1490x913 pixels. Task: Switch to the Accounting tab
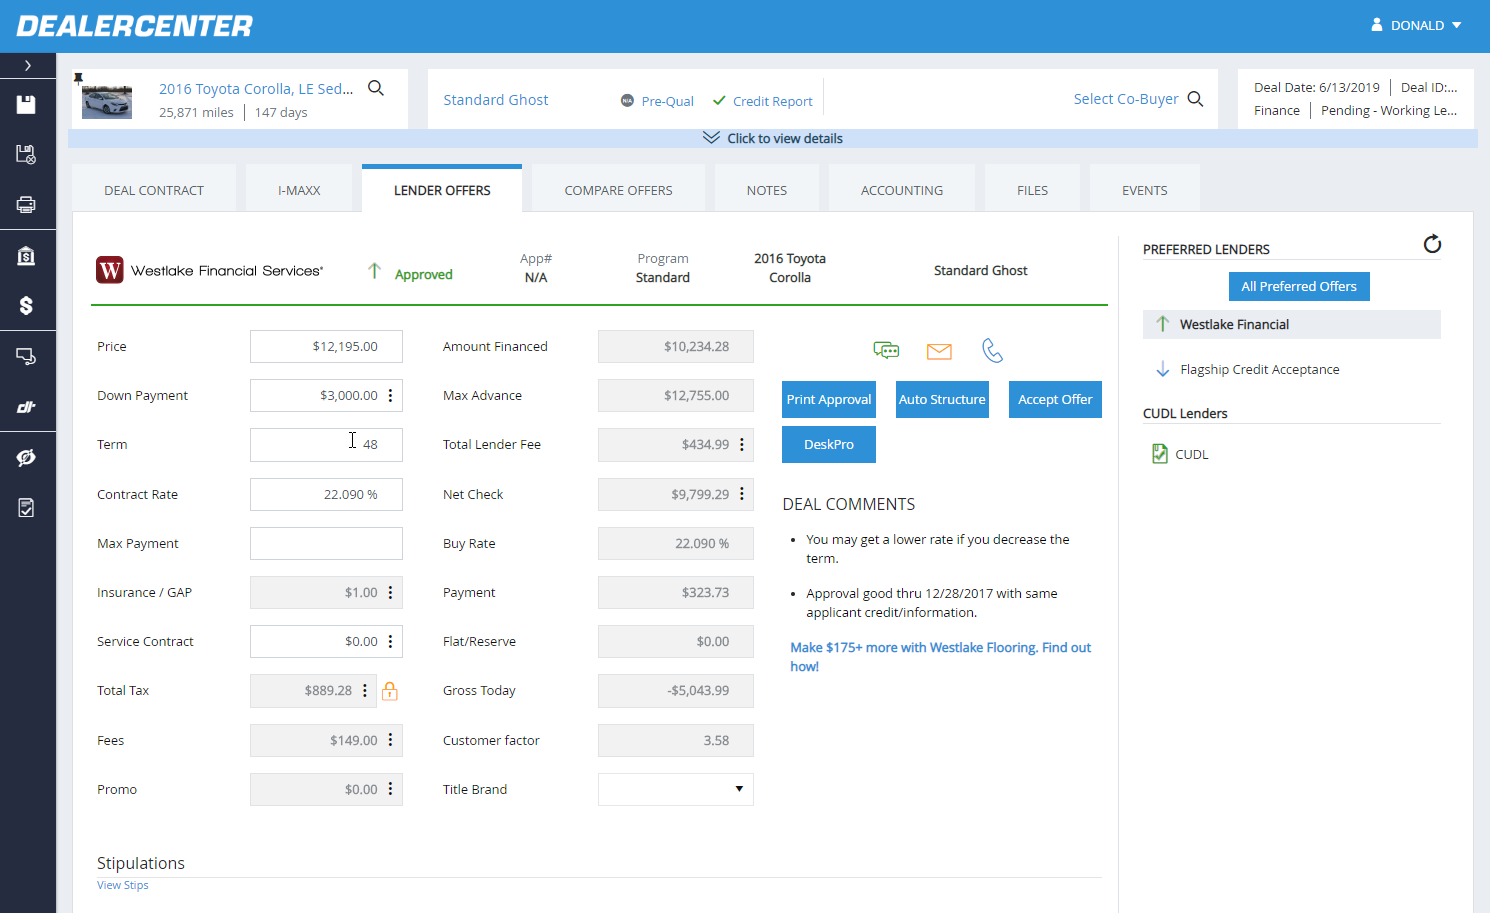pos(902,190)
